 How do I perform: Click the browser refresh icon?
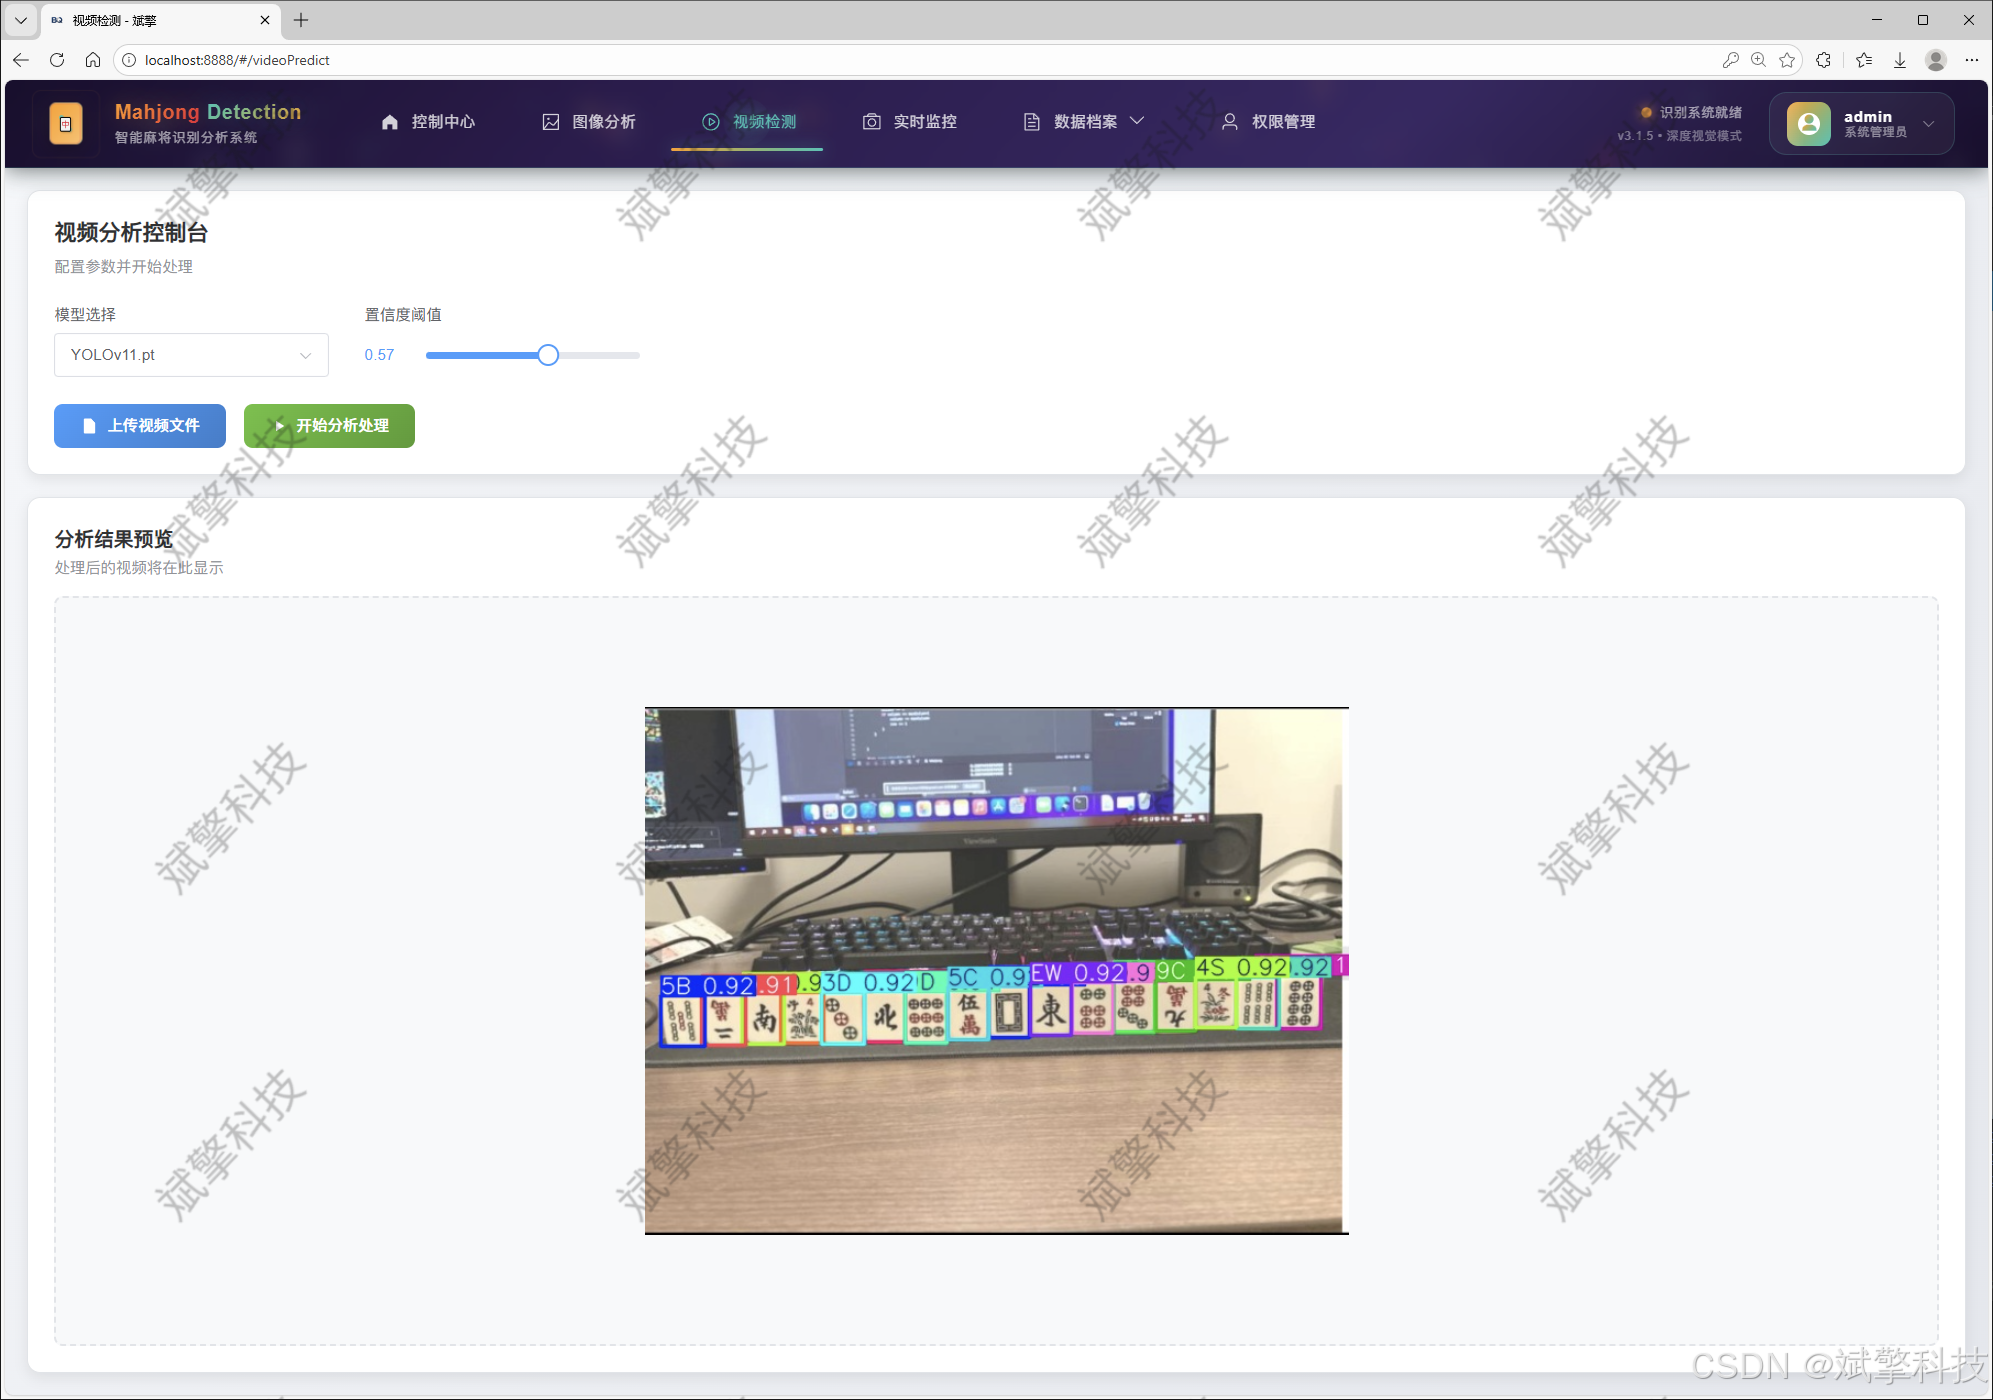coord(57,60)
